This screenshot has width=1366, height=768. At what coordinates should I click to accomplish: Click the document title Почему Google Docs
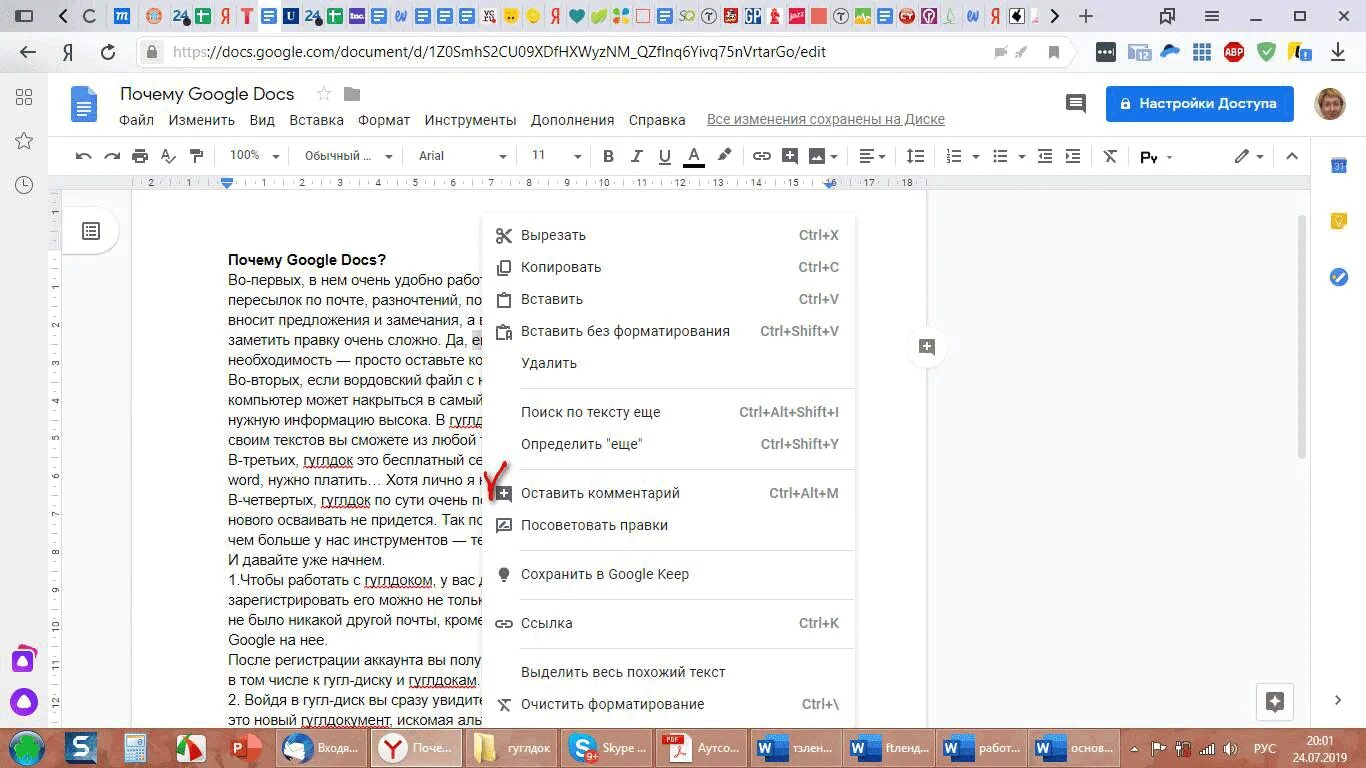pyautogui.click(x=207, y=94)
